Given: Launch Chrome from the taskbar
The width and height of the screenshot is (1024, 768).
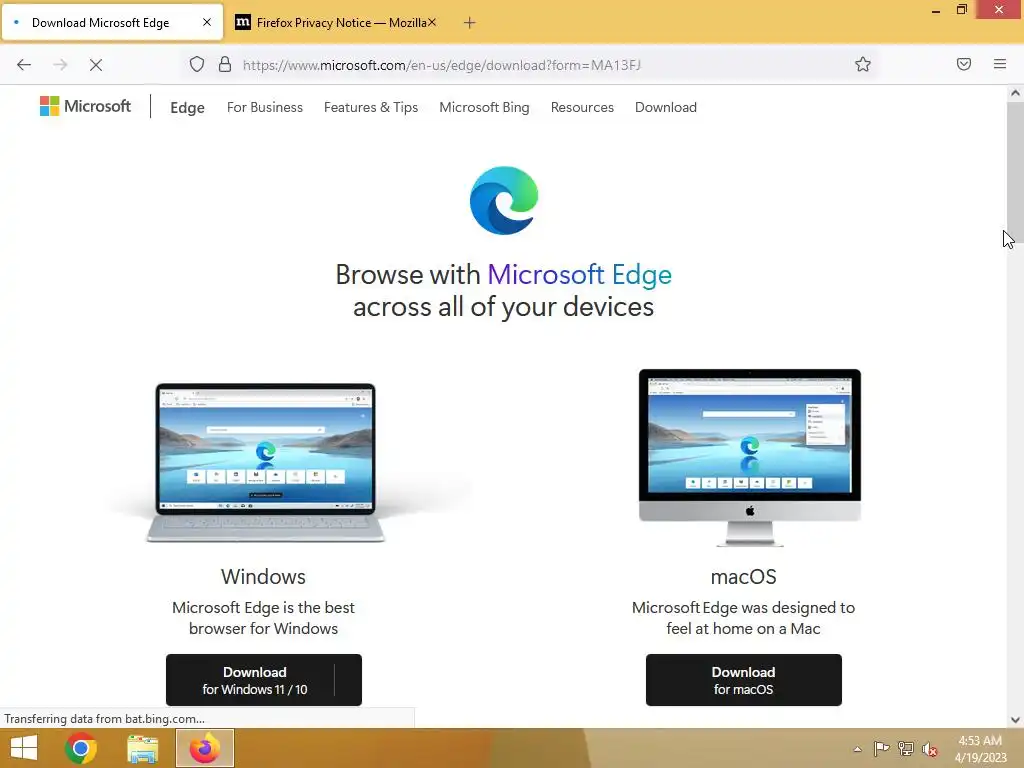Looking at the screenshot, I should [81, 748].
